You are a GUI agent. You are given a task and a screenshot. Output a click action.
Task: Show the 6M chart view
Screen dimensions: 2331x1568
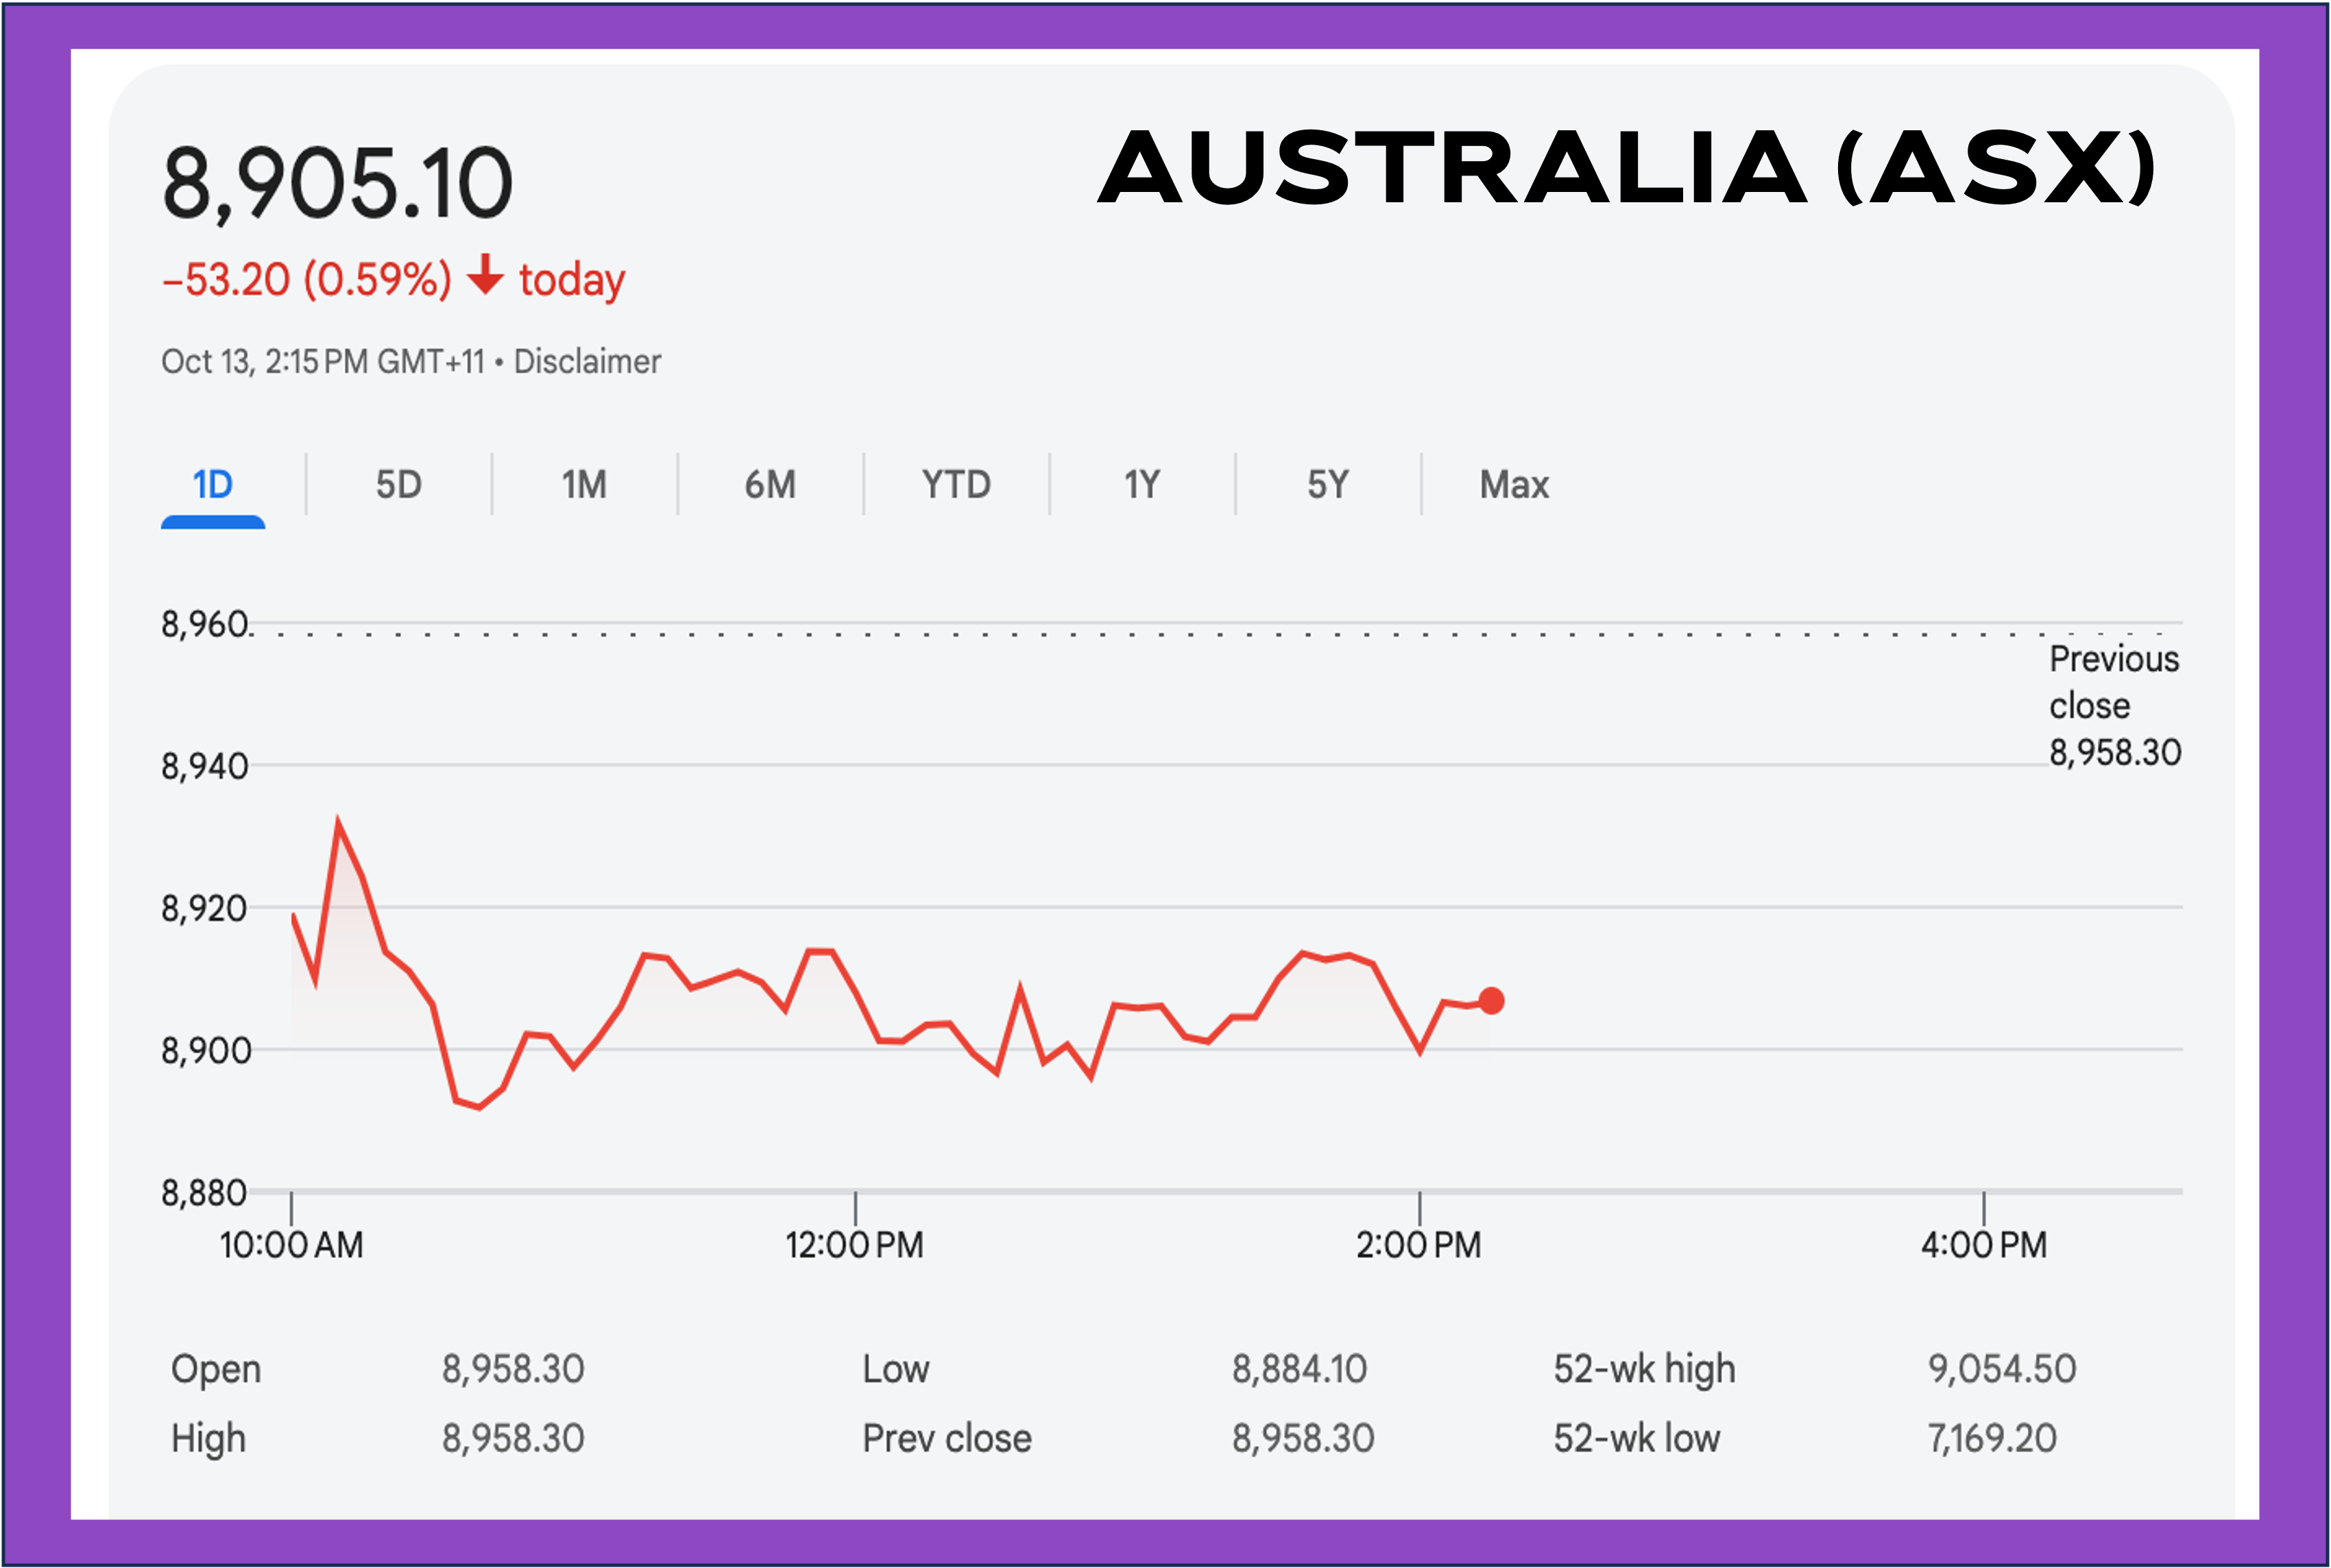770,485
